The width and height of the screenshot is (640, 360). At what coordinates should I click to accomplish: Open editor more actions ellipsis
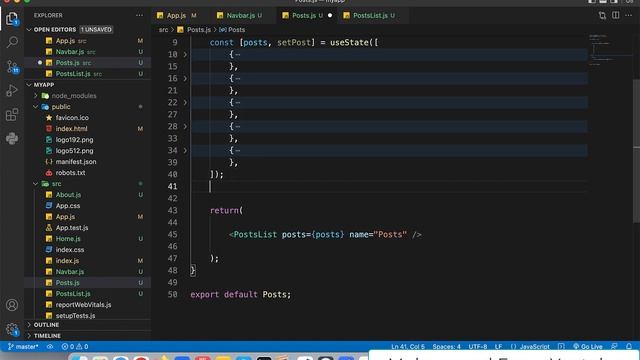coord(629,16)
